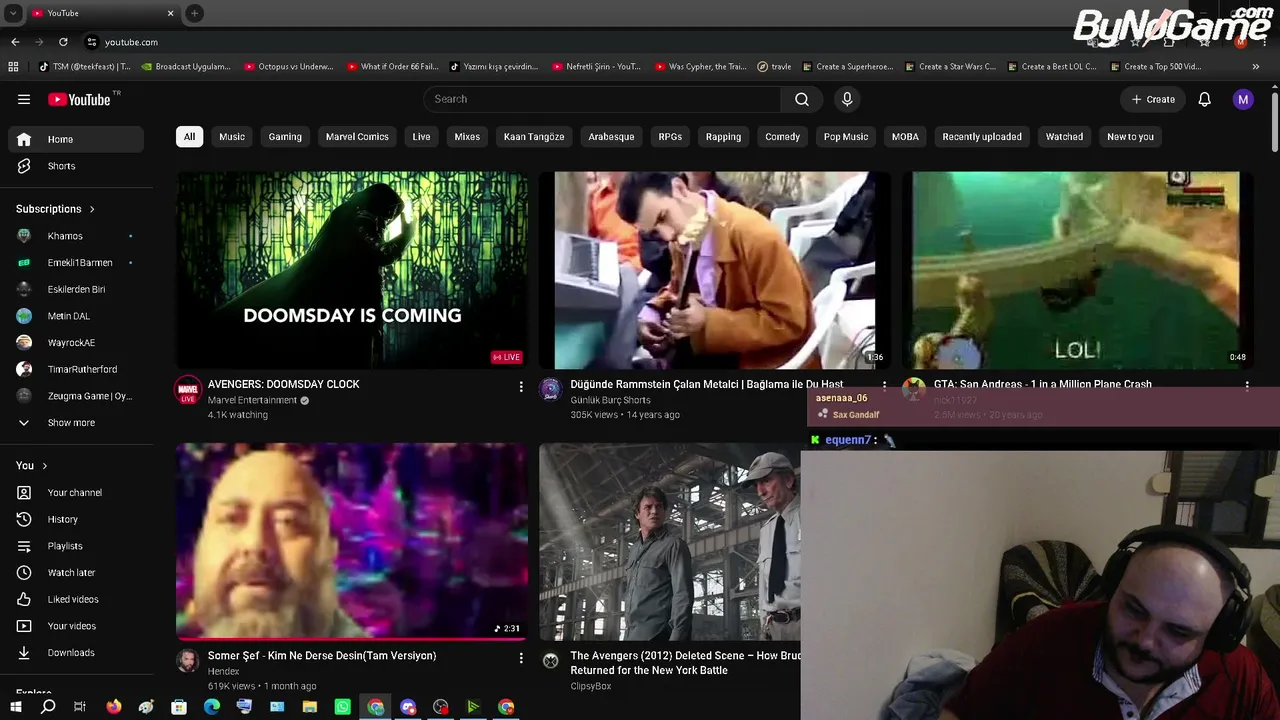Image resolution: width=1280 pixels, height=720 pixels.
Task: Open the travle bookmark
Action: (774, 67)
